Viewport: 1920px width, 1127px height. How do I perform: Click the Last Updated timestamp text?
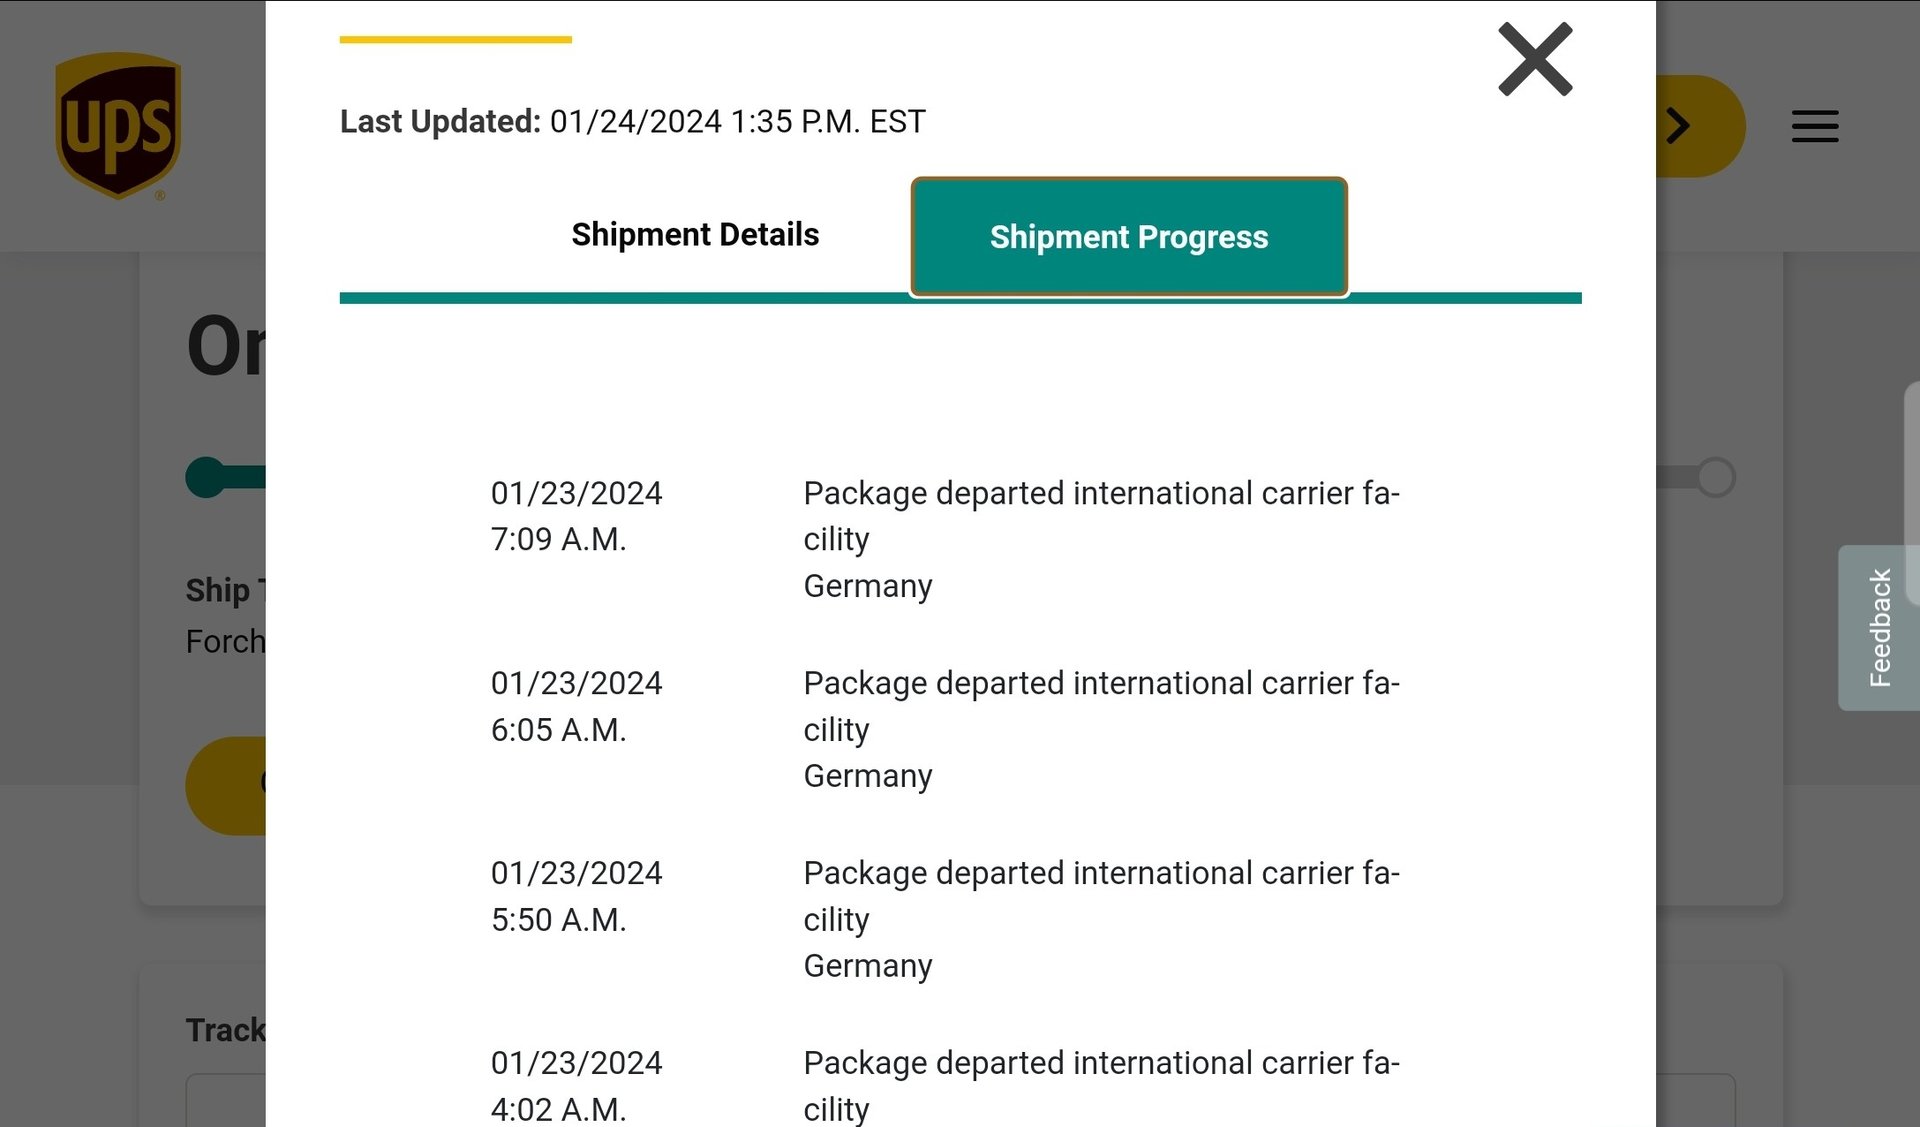click(633, 121)
